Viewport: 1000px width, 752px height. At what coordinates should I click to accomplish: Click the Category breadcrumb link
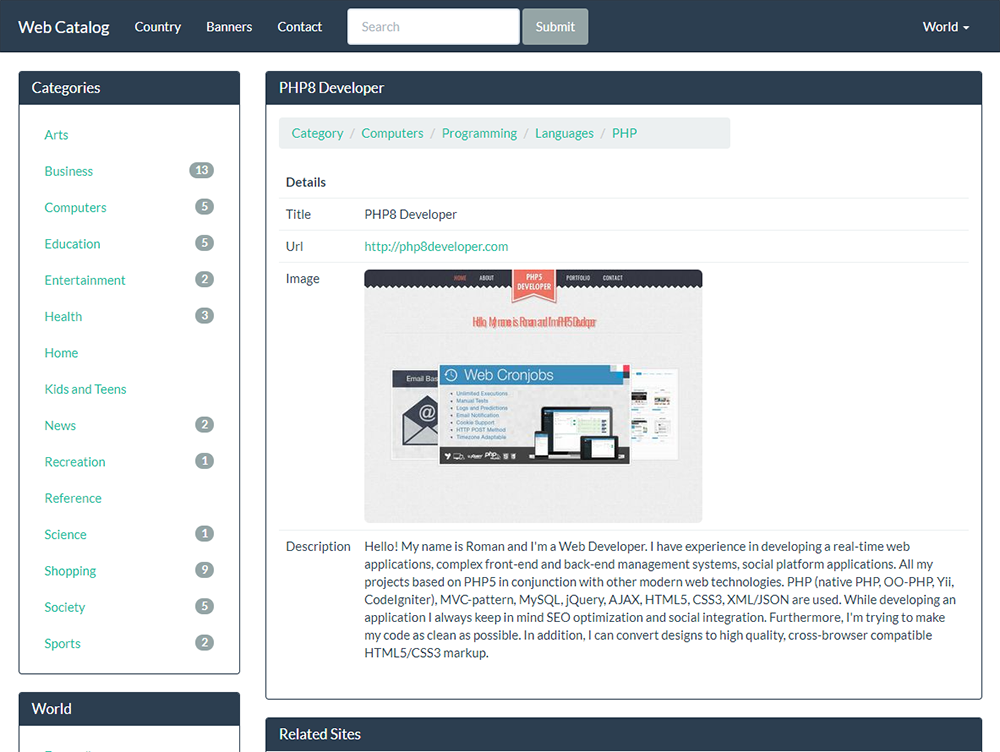pos(317,132)
